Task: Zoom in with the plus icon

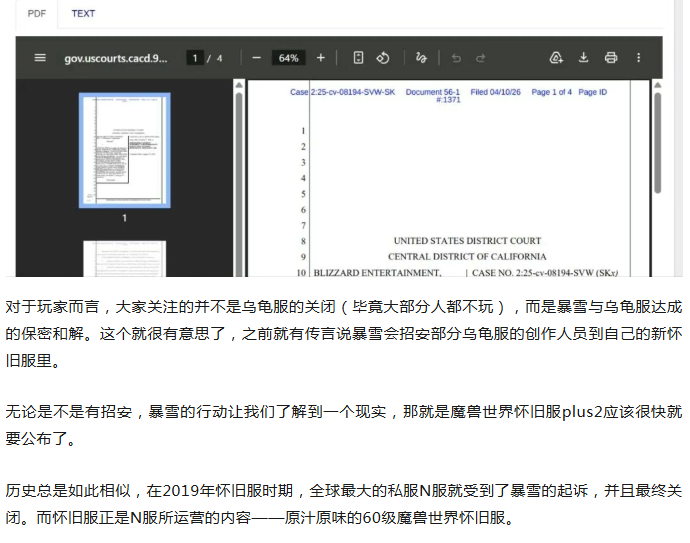Action: 320,58
